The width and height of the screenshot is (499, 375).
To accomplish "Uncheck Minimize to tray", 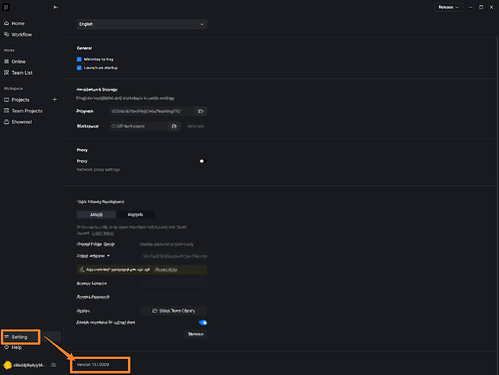I will [x=79, y=59].
